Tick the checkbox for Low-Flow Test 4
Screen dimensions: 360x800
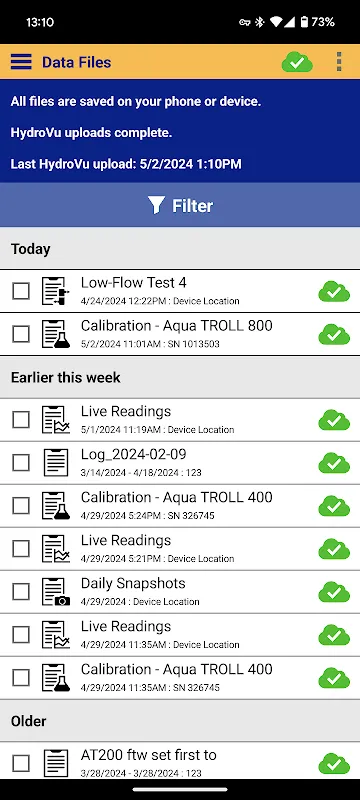coord(21,291)
